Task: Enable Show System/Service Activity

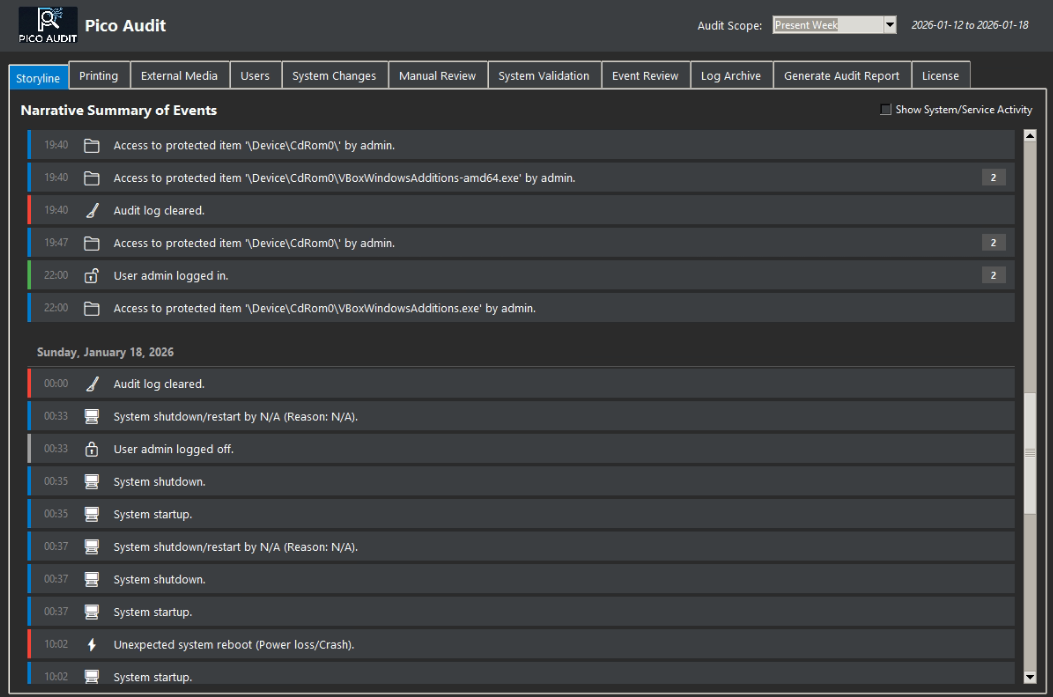Action: [x=885, y=109]
